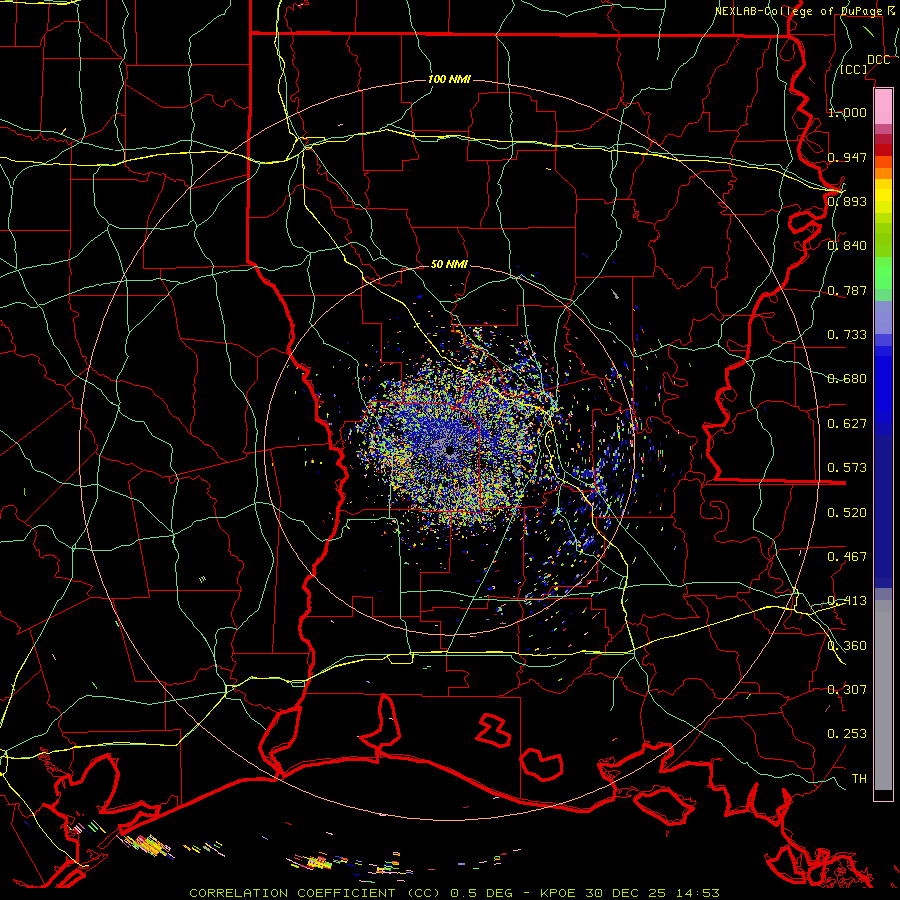
Task: Click the 0.307 scale value
Action: coord(847,690)
